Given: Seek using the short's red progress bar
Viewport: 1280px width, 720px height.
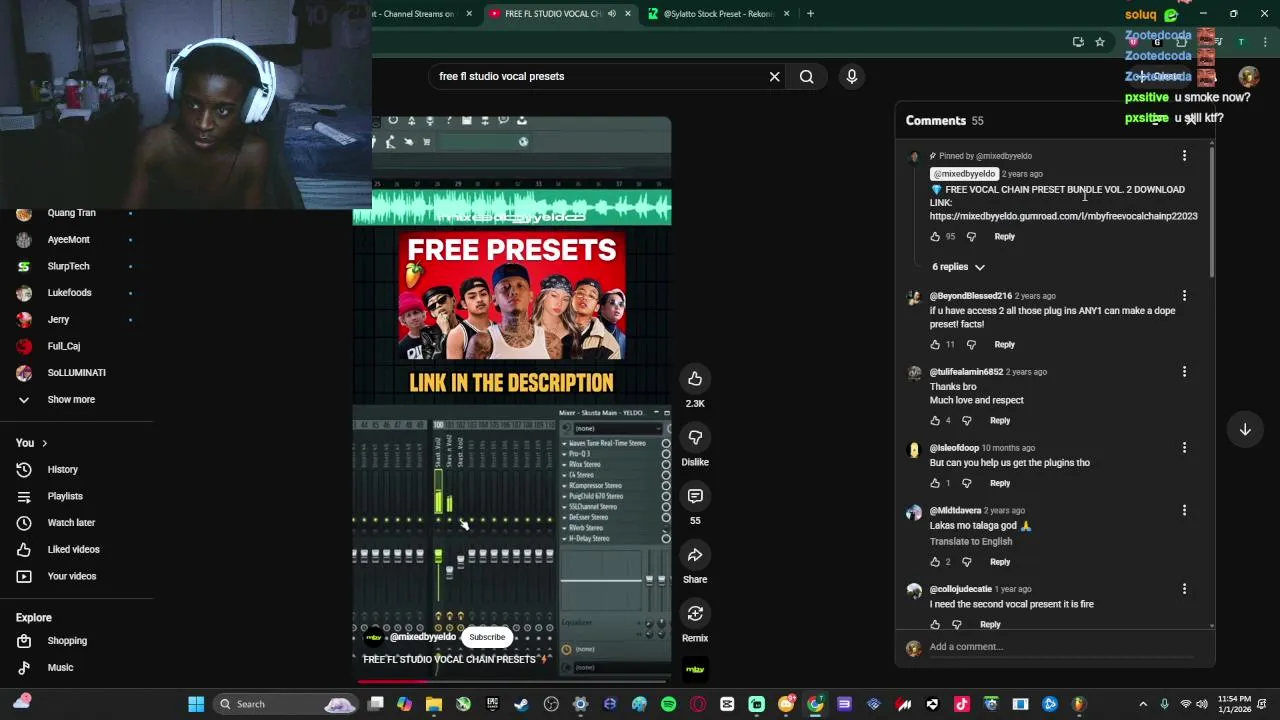Looking at the screenshot, I should pos(512,682).
